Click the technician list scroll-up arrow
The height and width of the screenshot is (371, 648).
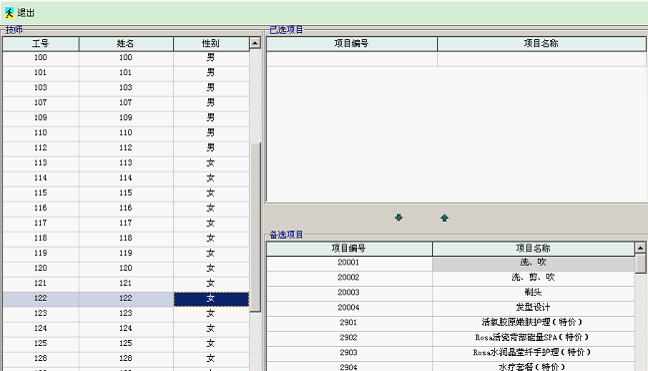255,43
